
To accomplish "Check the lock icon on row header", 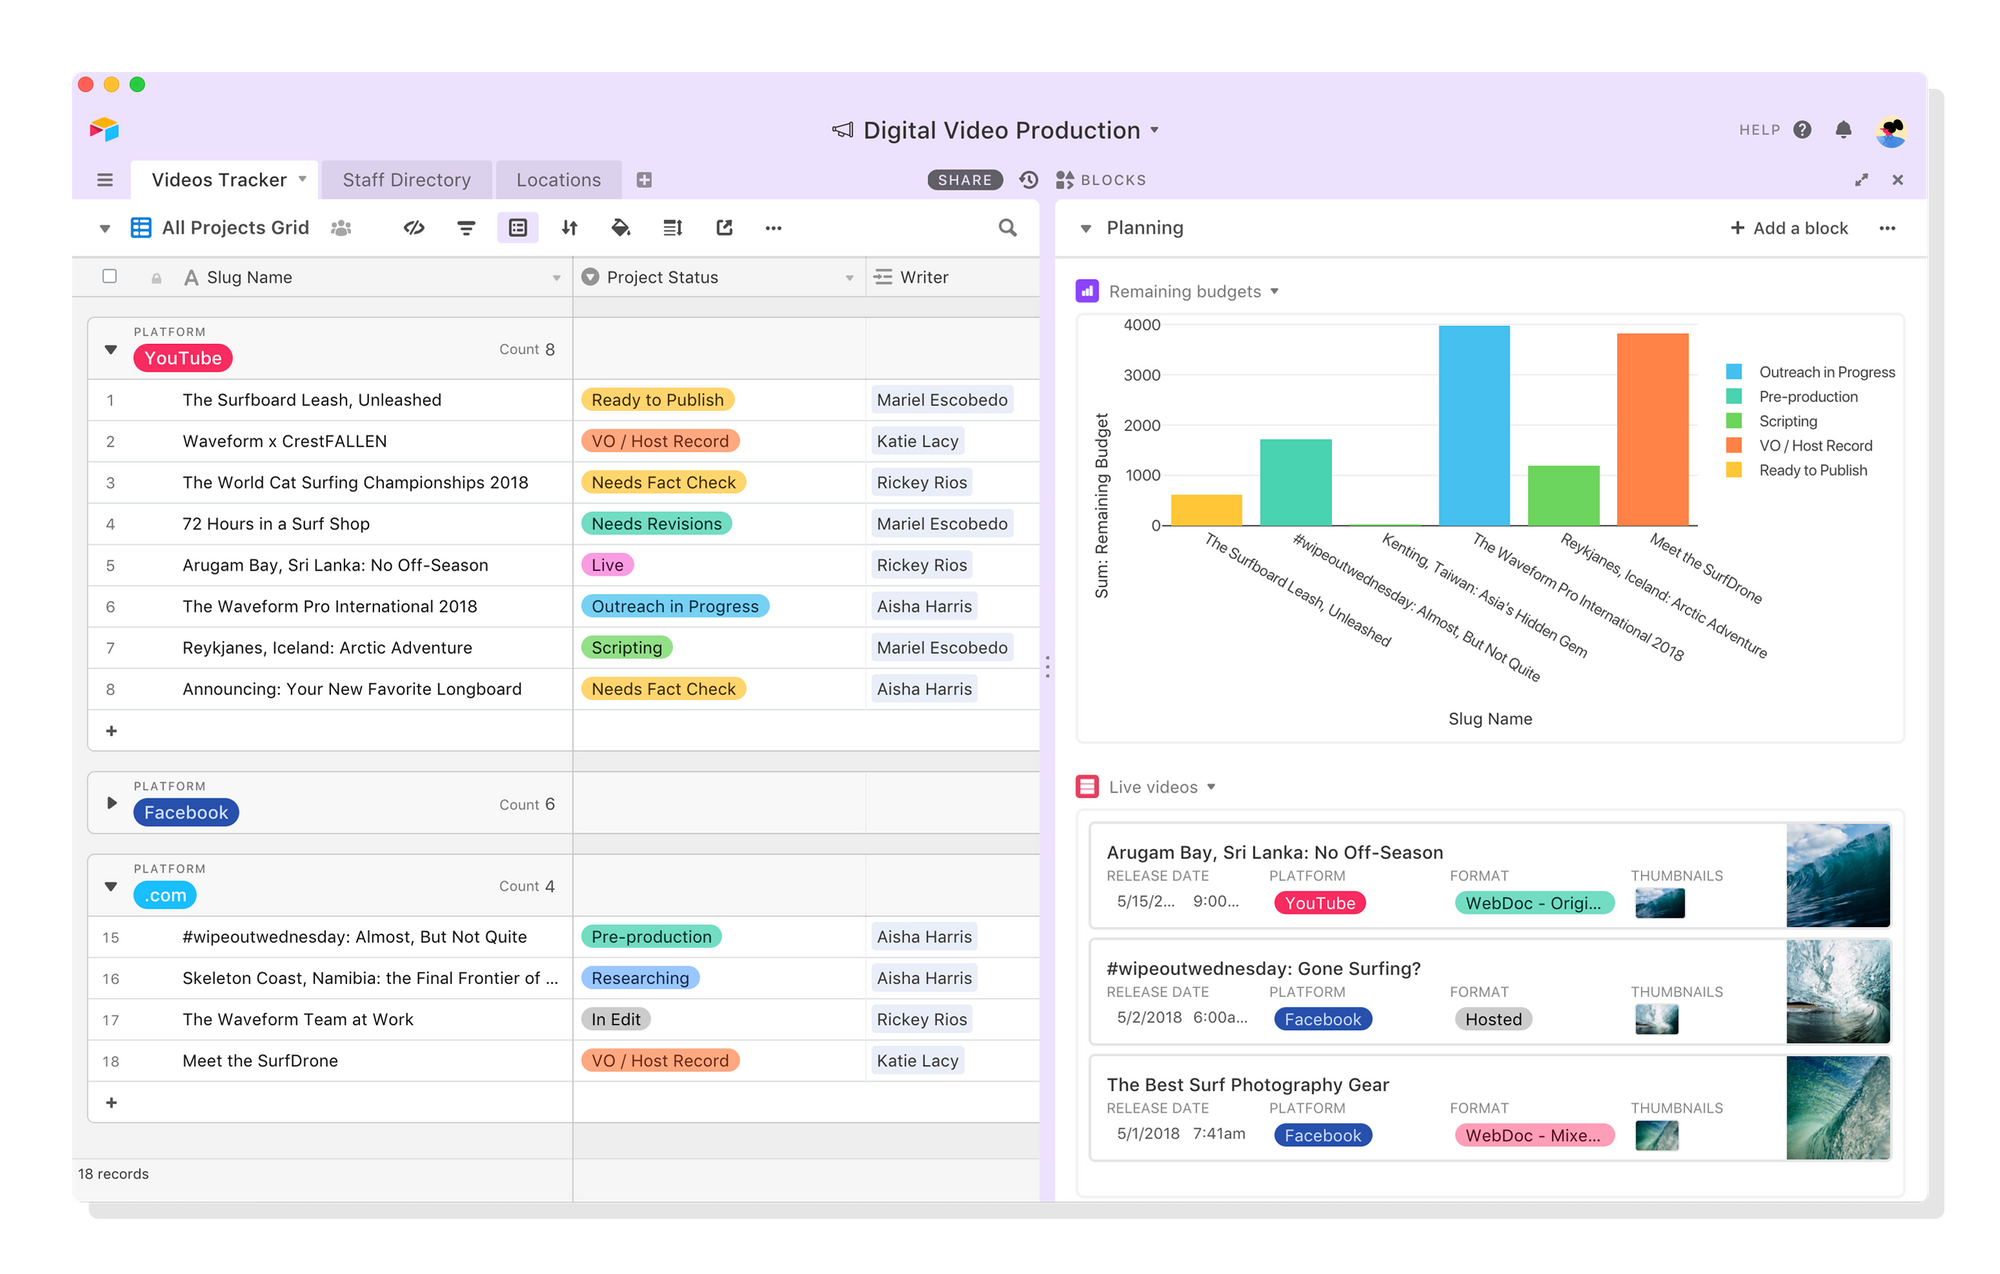I will point(156,277).
